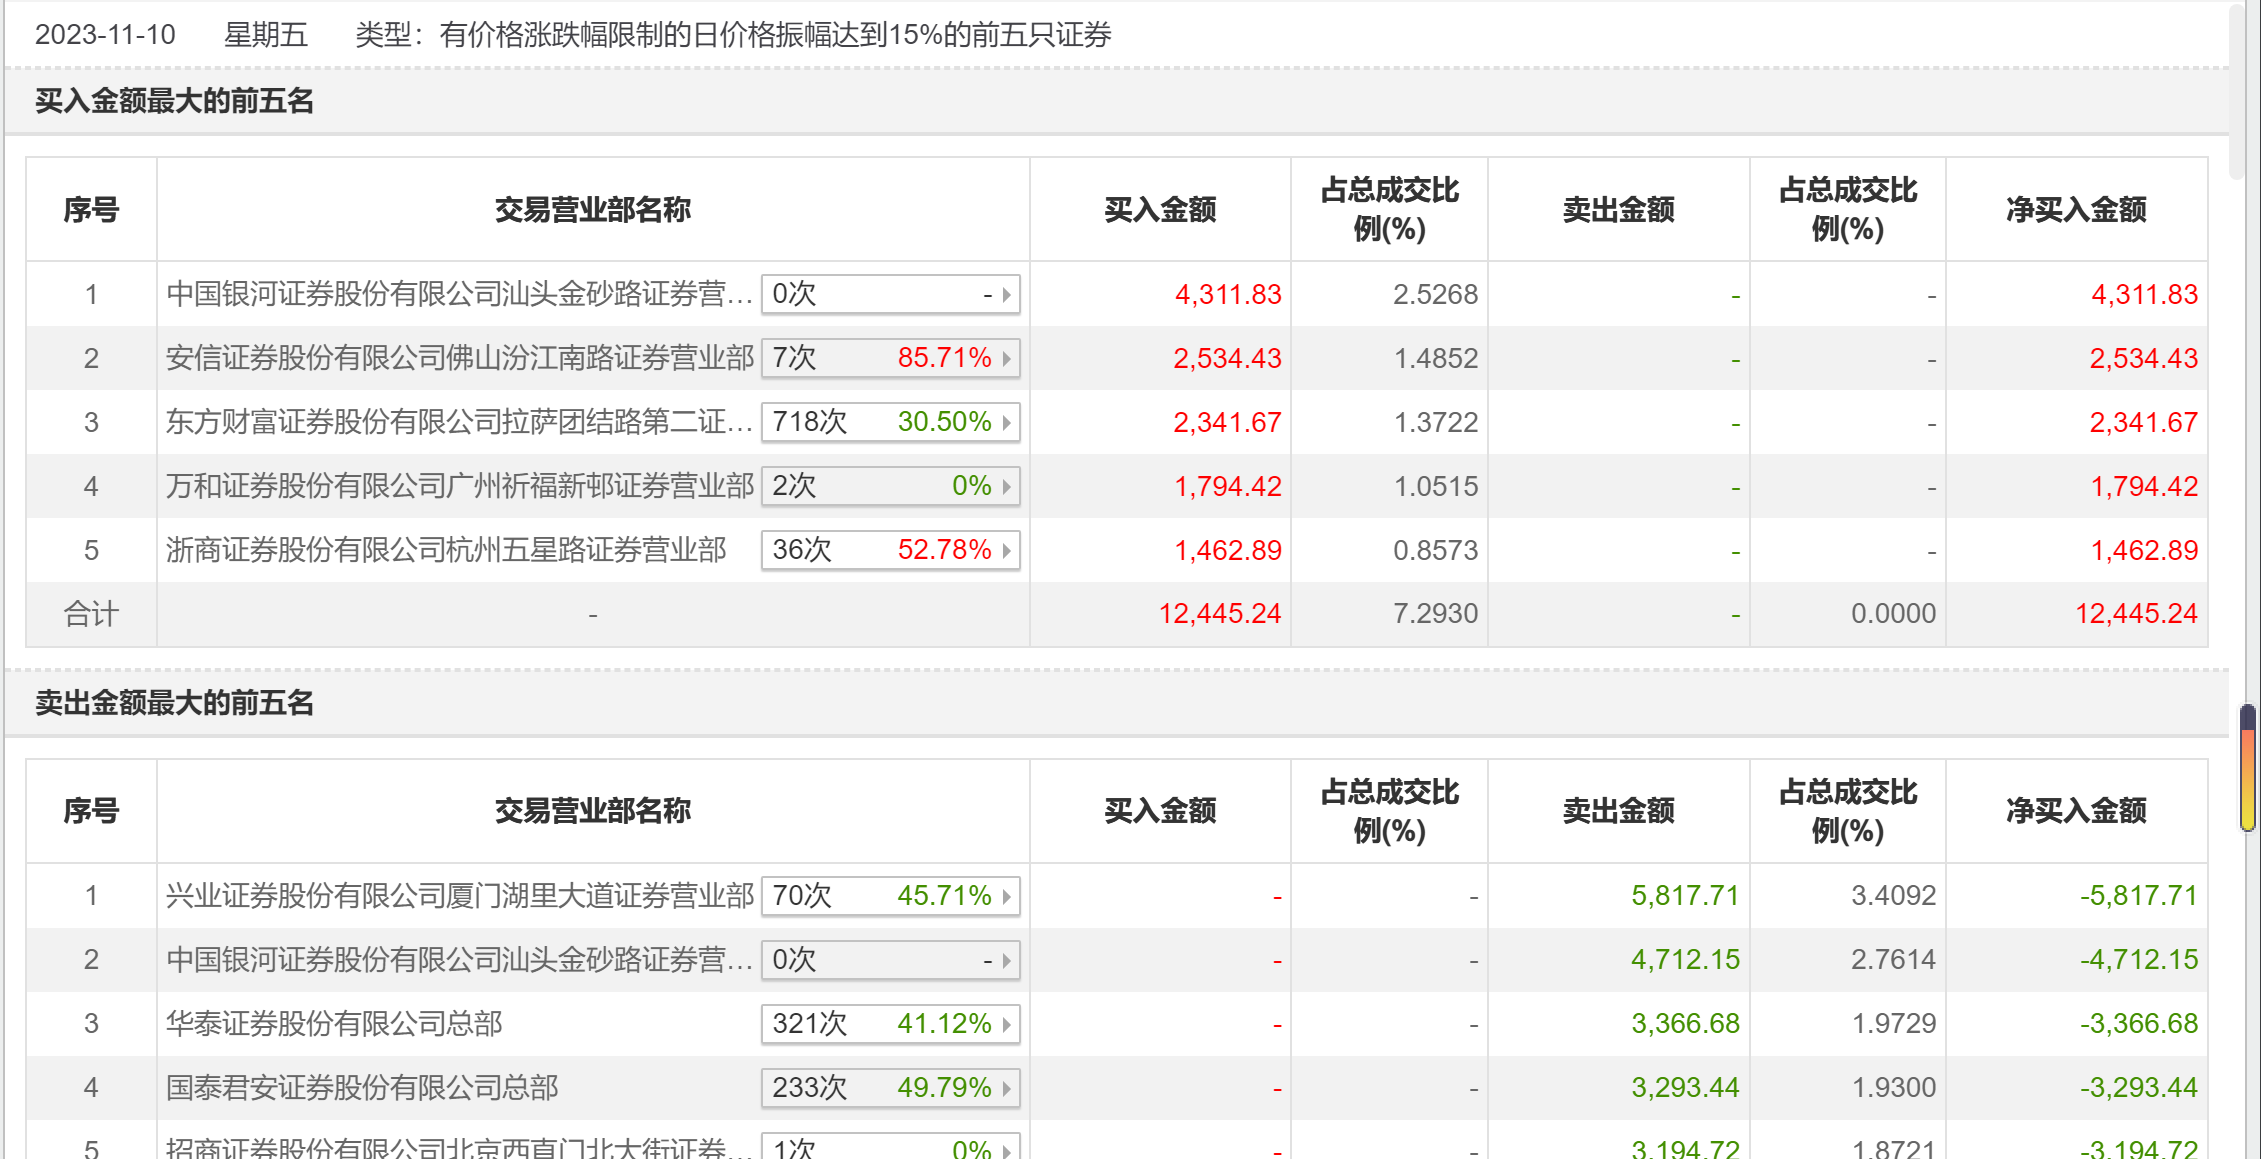The image size is (2261, 1159).
Task: Click arrow icon beside 2次 0%
Action: (1007, 486)
